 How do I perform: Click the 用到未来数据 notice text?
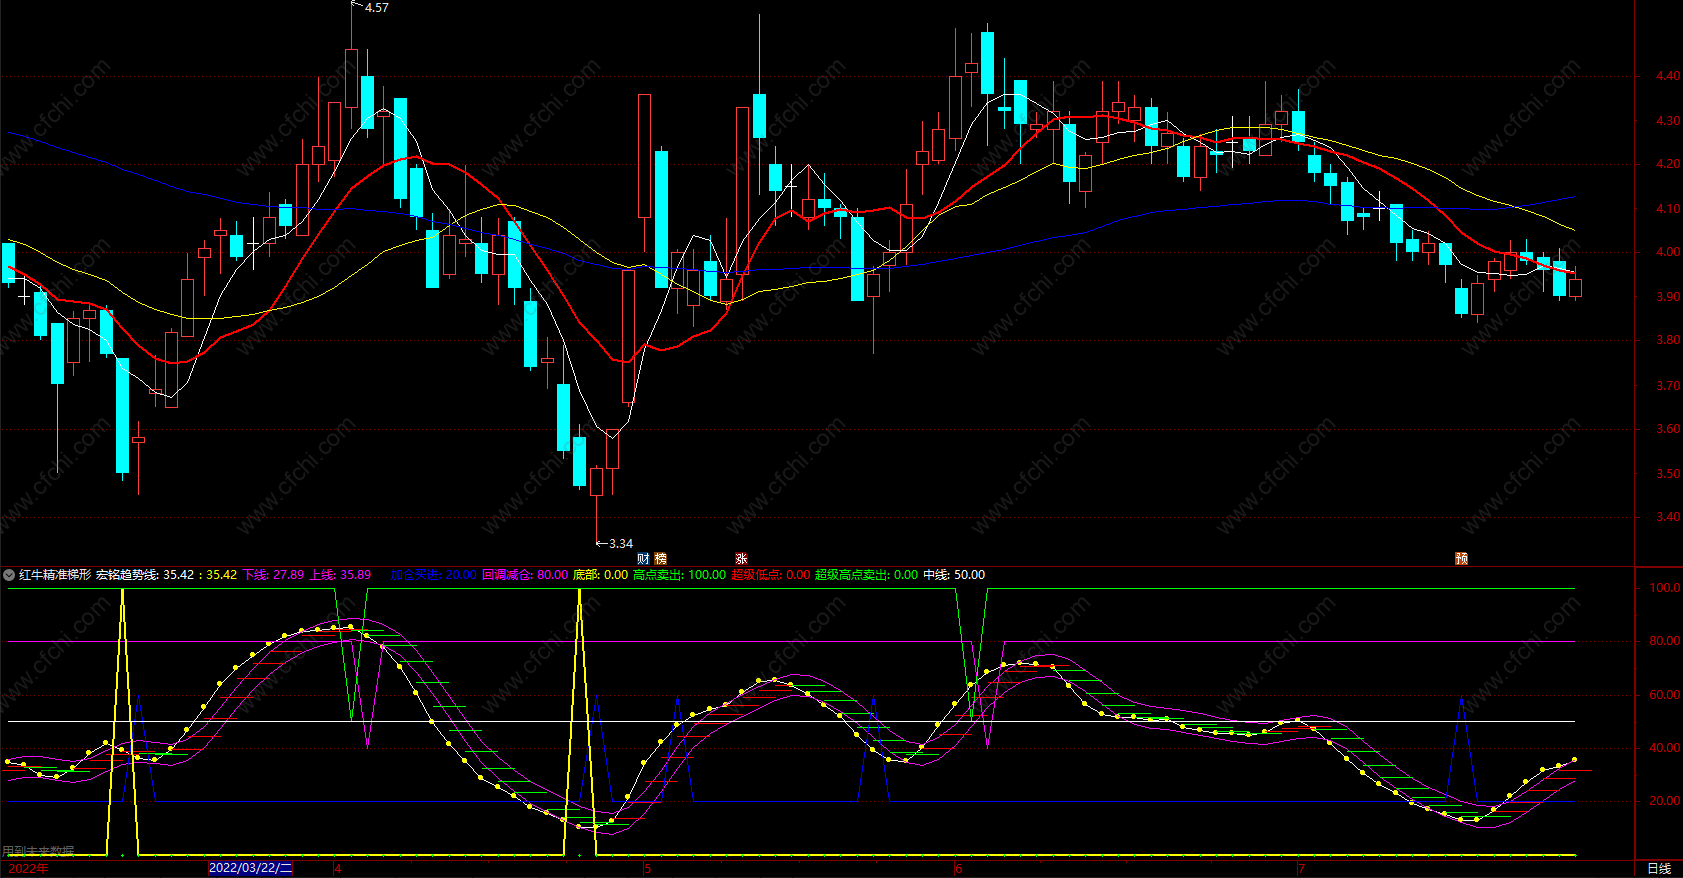39,852
